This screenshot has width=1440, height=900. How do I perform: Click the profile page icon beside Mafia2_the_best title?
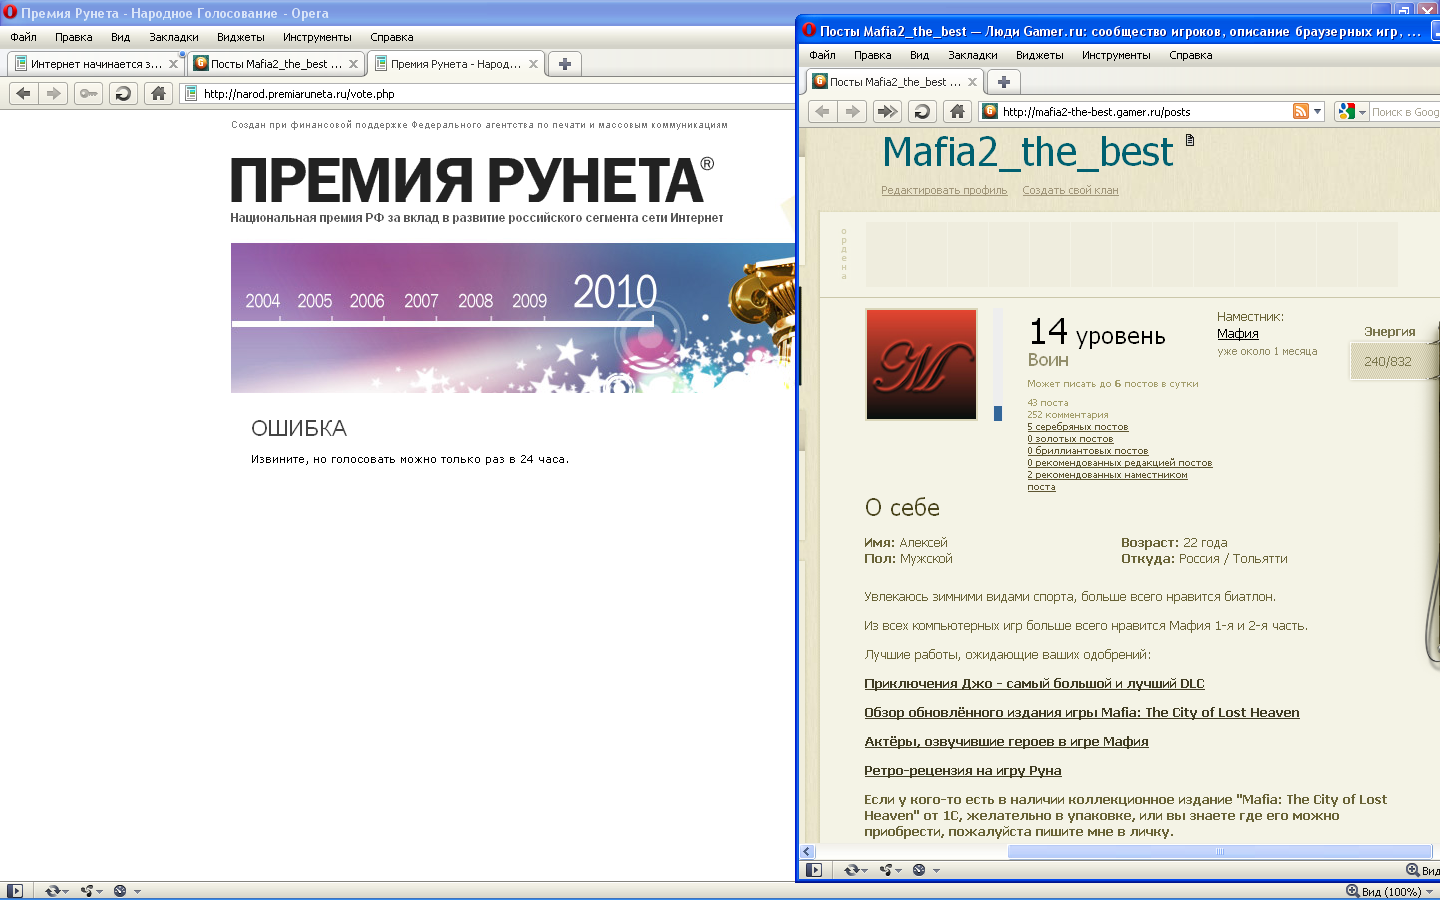point(1190,140)
